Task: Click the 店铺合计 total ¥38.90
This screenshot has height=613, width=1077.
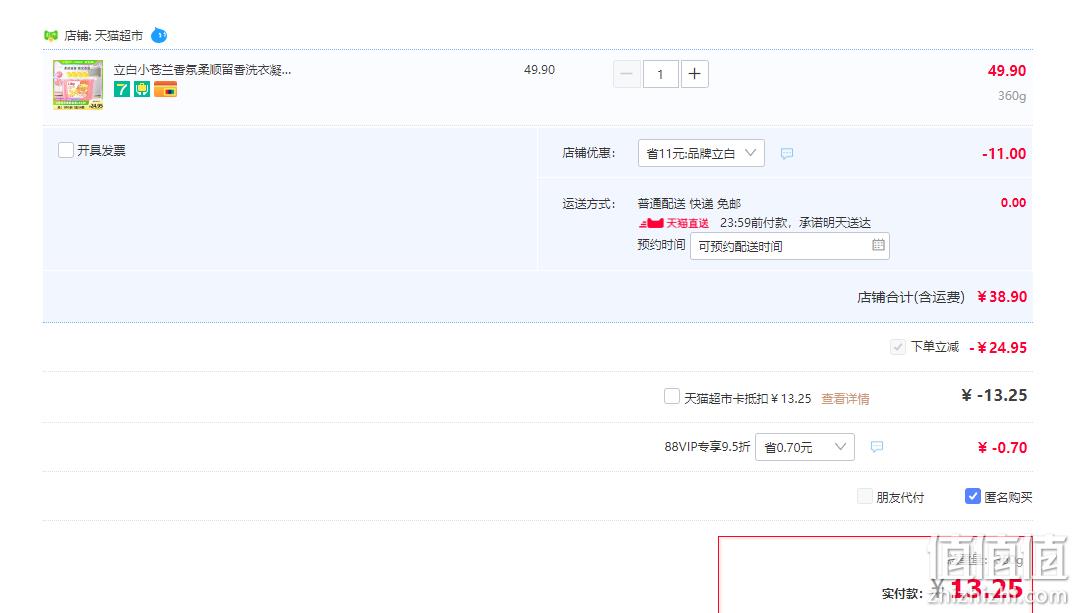Action: click(x=1002, y=297)
